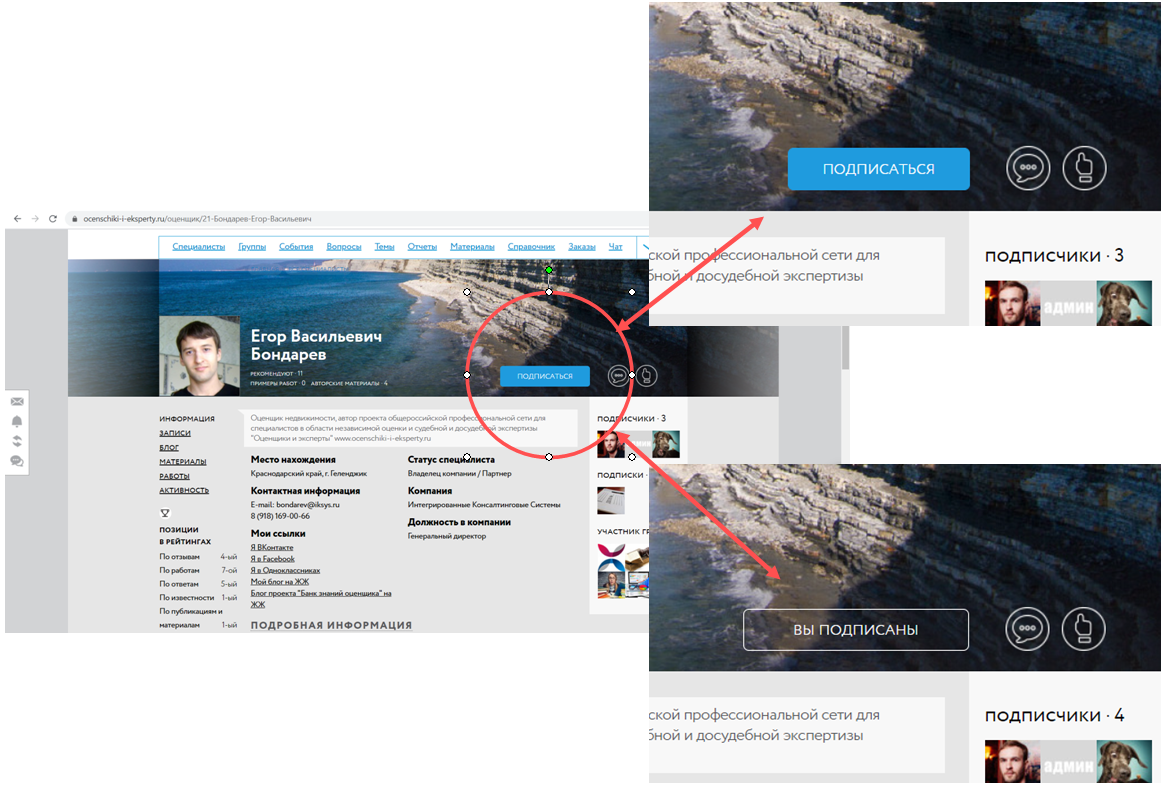Go to the События section
Screen dimensions: 1164x786
[x=296, y=246]
